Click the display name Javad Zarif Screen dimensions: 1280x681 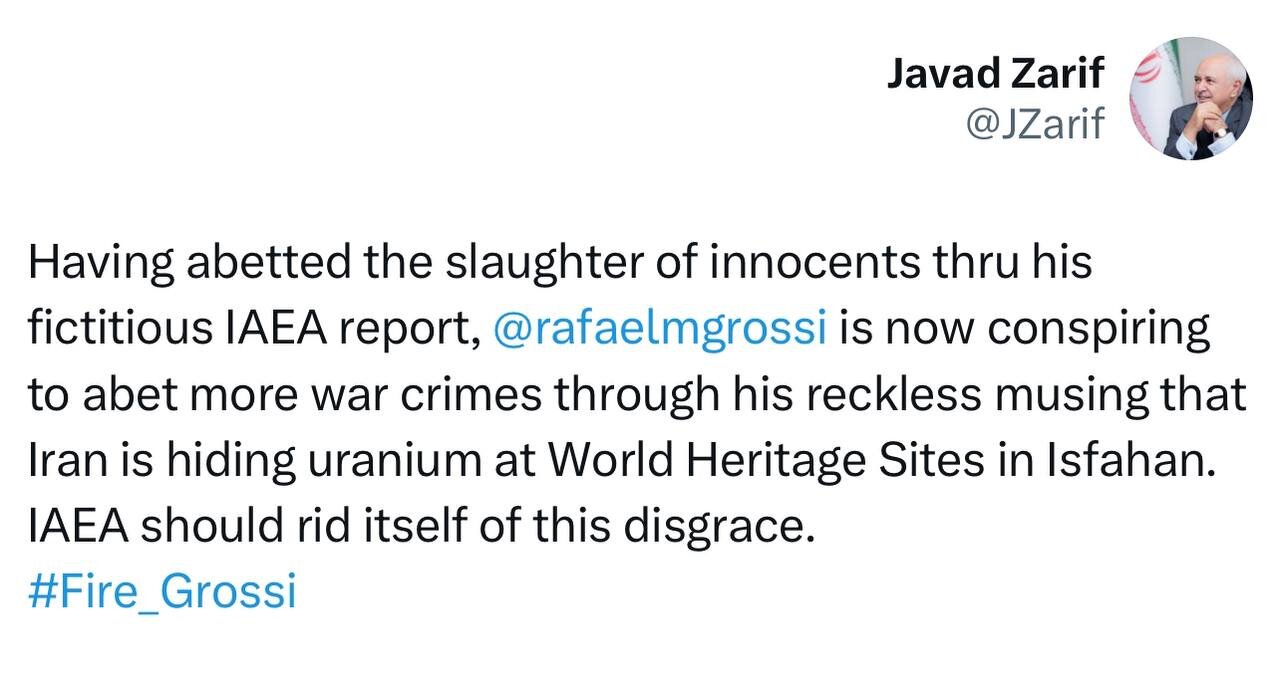point(995,73)
